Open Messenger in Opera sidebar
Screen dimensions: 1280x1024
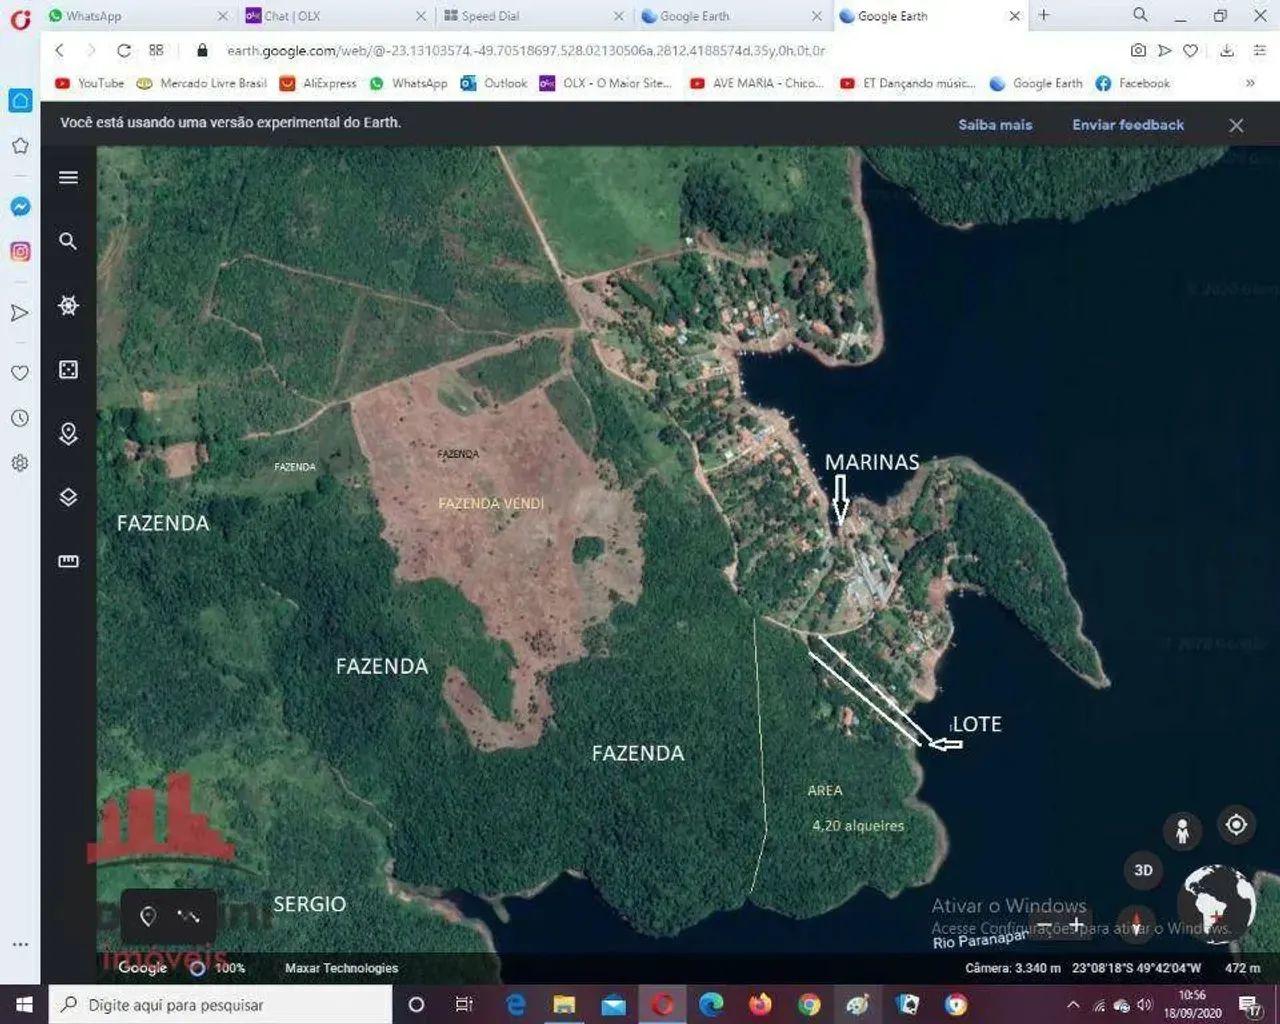tap(20, 207)
